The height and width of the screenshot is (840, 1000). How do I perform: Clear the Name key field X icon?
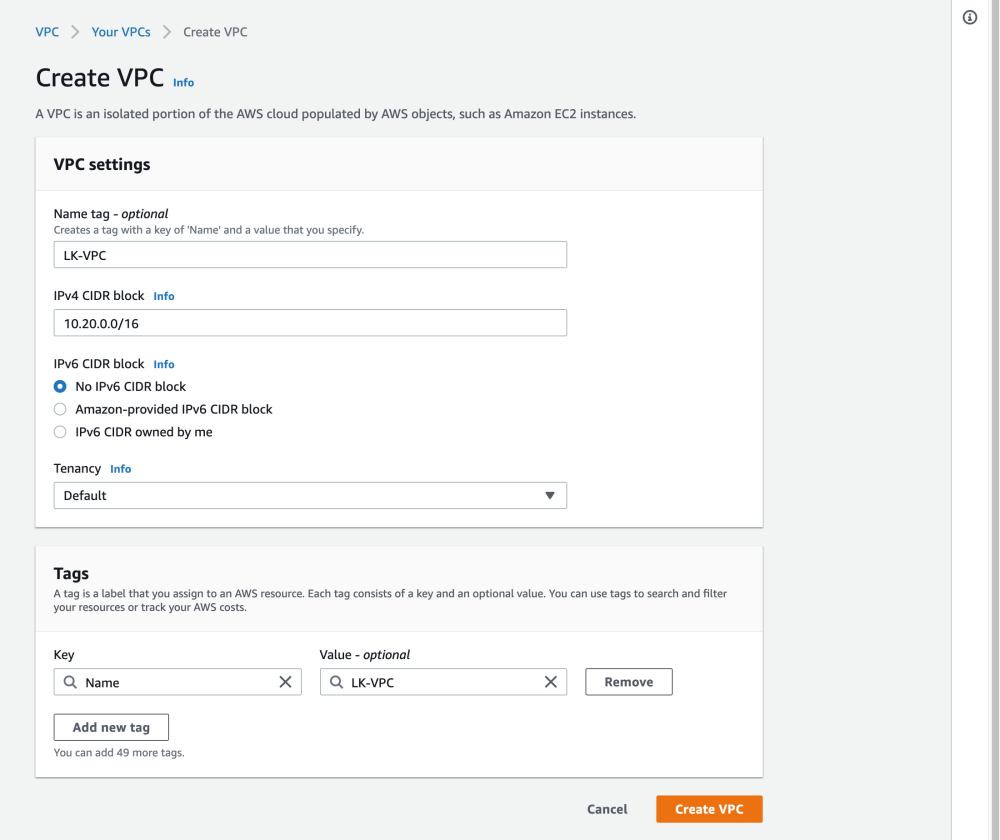point(285,682)
